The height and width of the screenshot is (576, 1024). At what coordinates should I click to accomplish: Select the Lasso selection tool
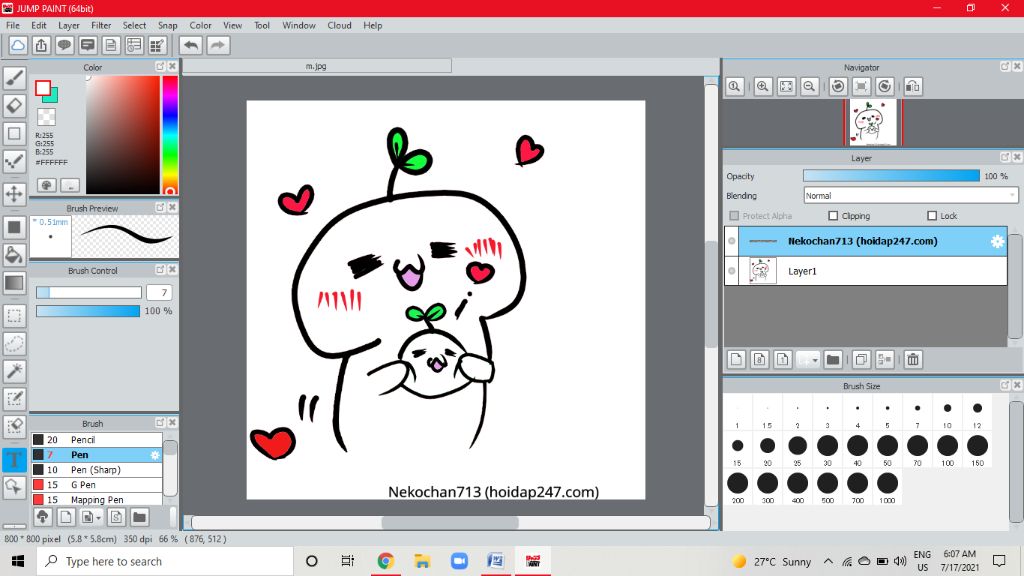[x=14, y=344]
